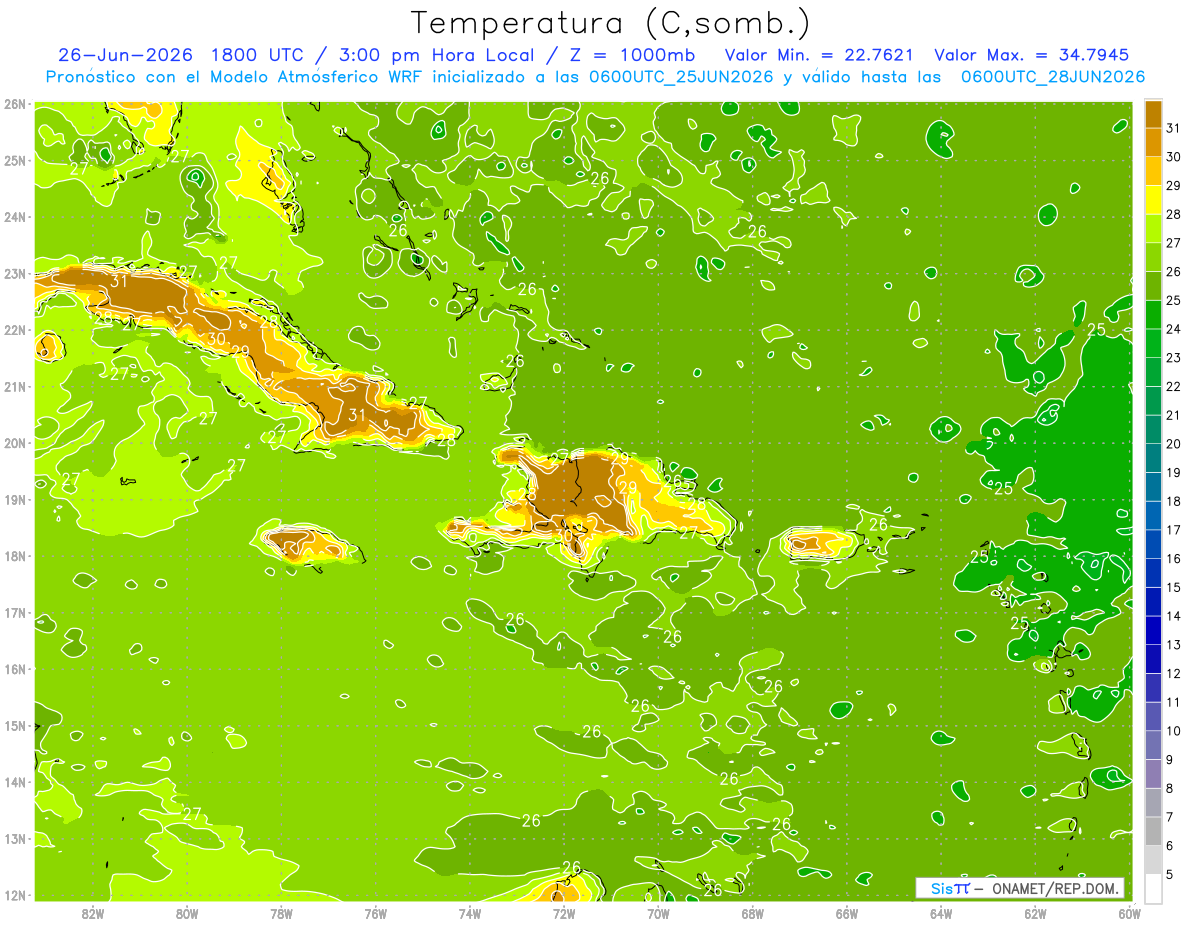The image size is (1200, 927).
Task: Pick the brown color bar swatch above 31
Action: (1154, 114)
